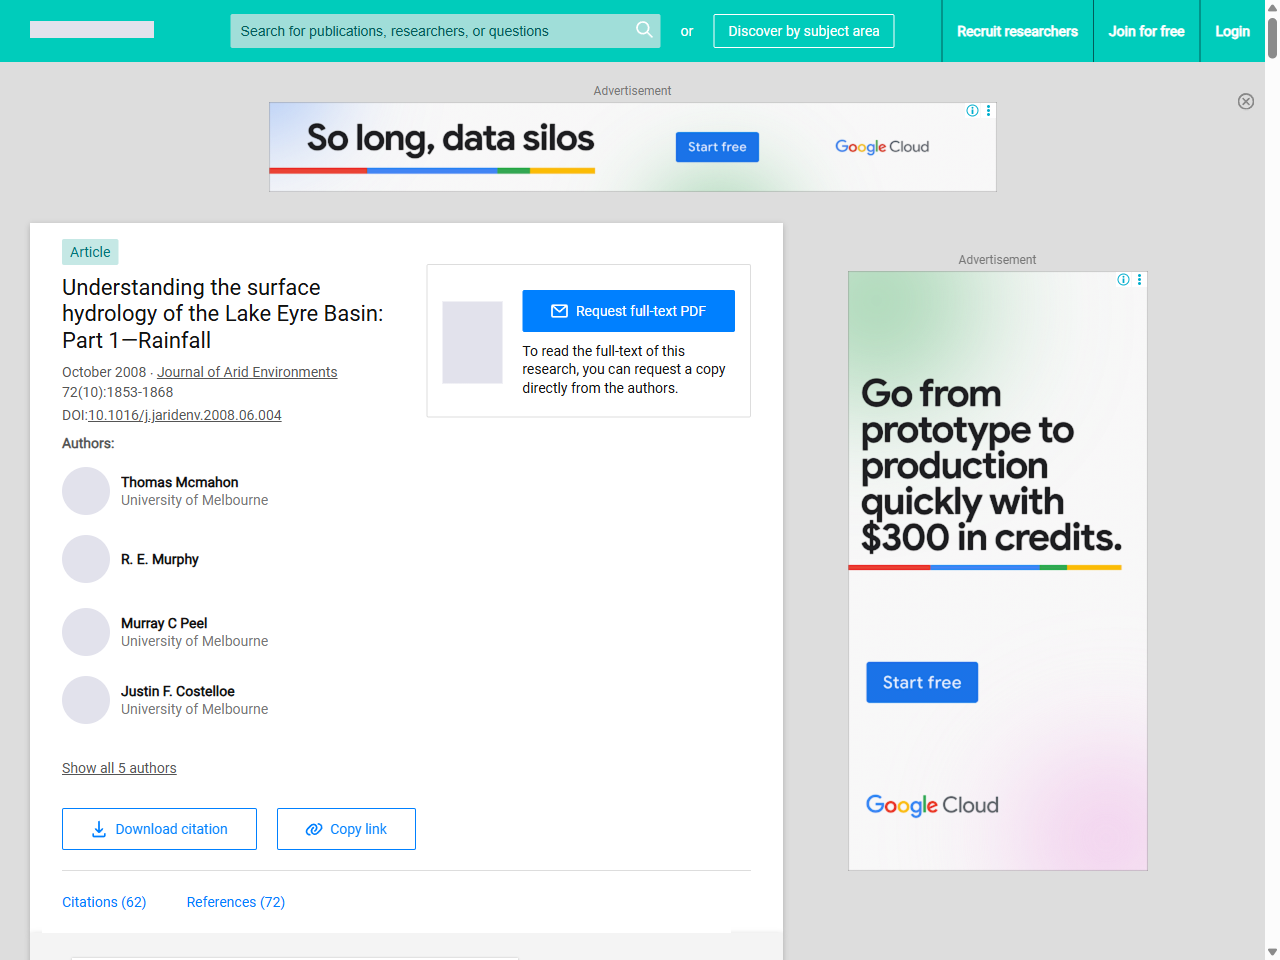Click Murray C Peel's avatar
The width and height of the screenshot is (1280, 960).
86,632
